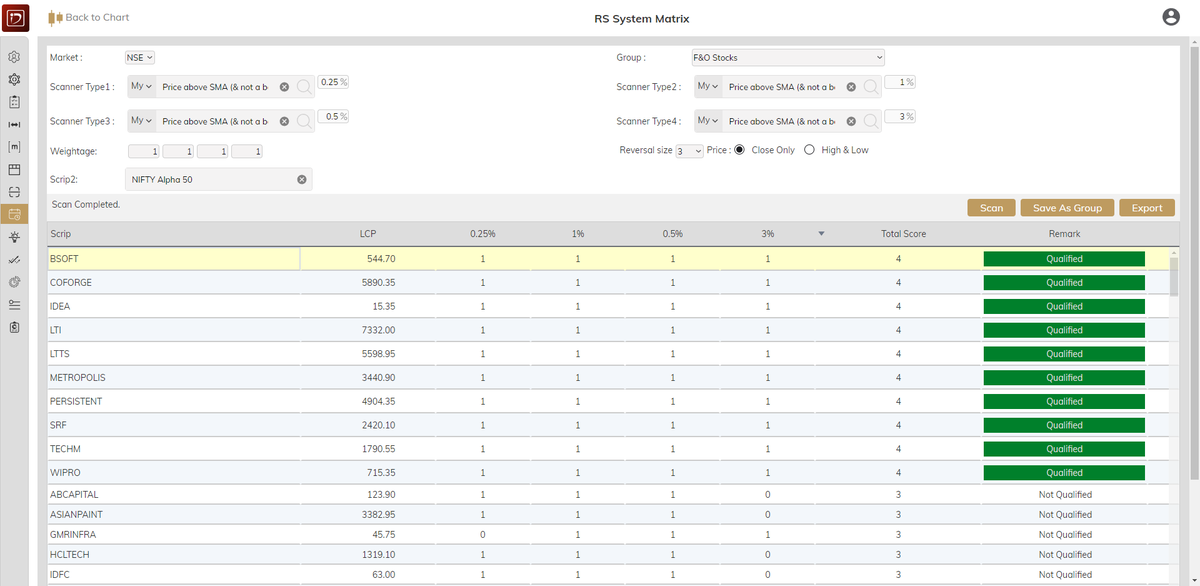The height and width of the screenshot is (586, 1200).
Task: Open the grey pie timer sidebar icon
Action: 15,282
